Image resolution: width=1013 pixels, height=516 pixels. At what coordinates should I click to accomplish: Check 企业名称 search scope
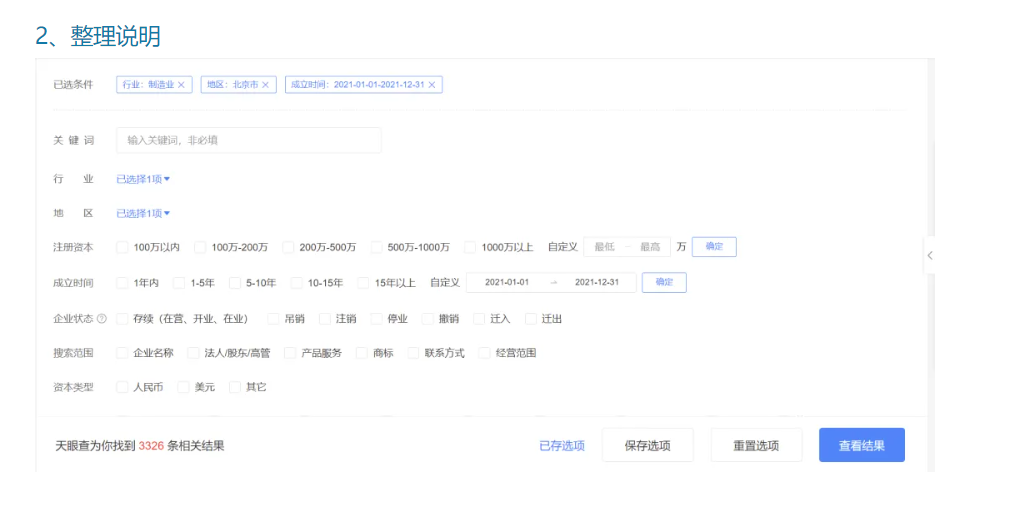pyautogui.click(x=122, y=353)
